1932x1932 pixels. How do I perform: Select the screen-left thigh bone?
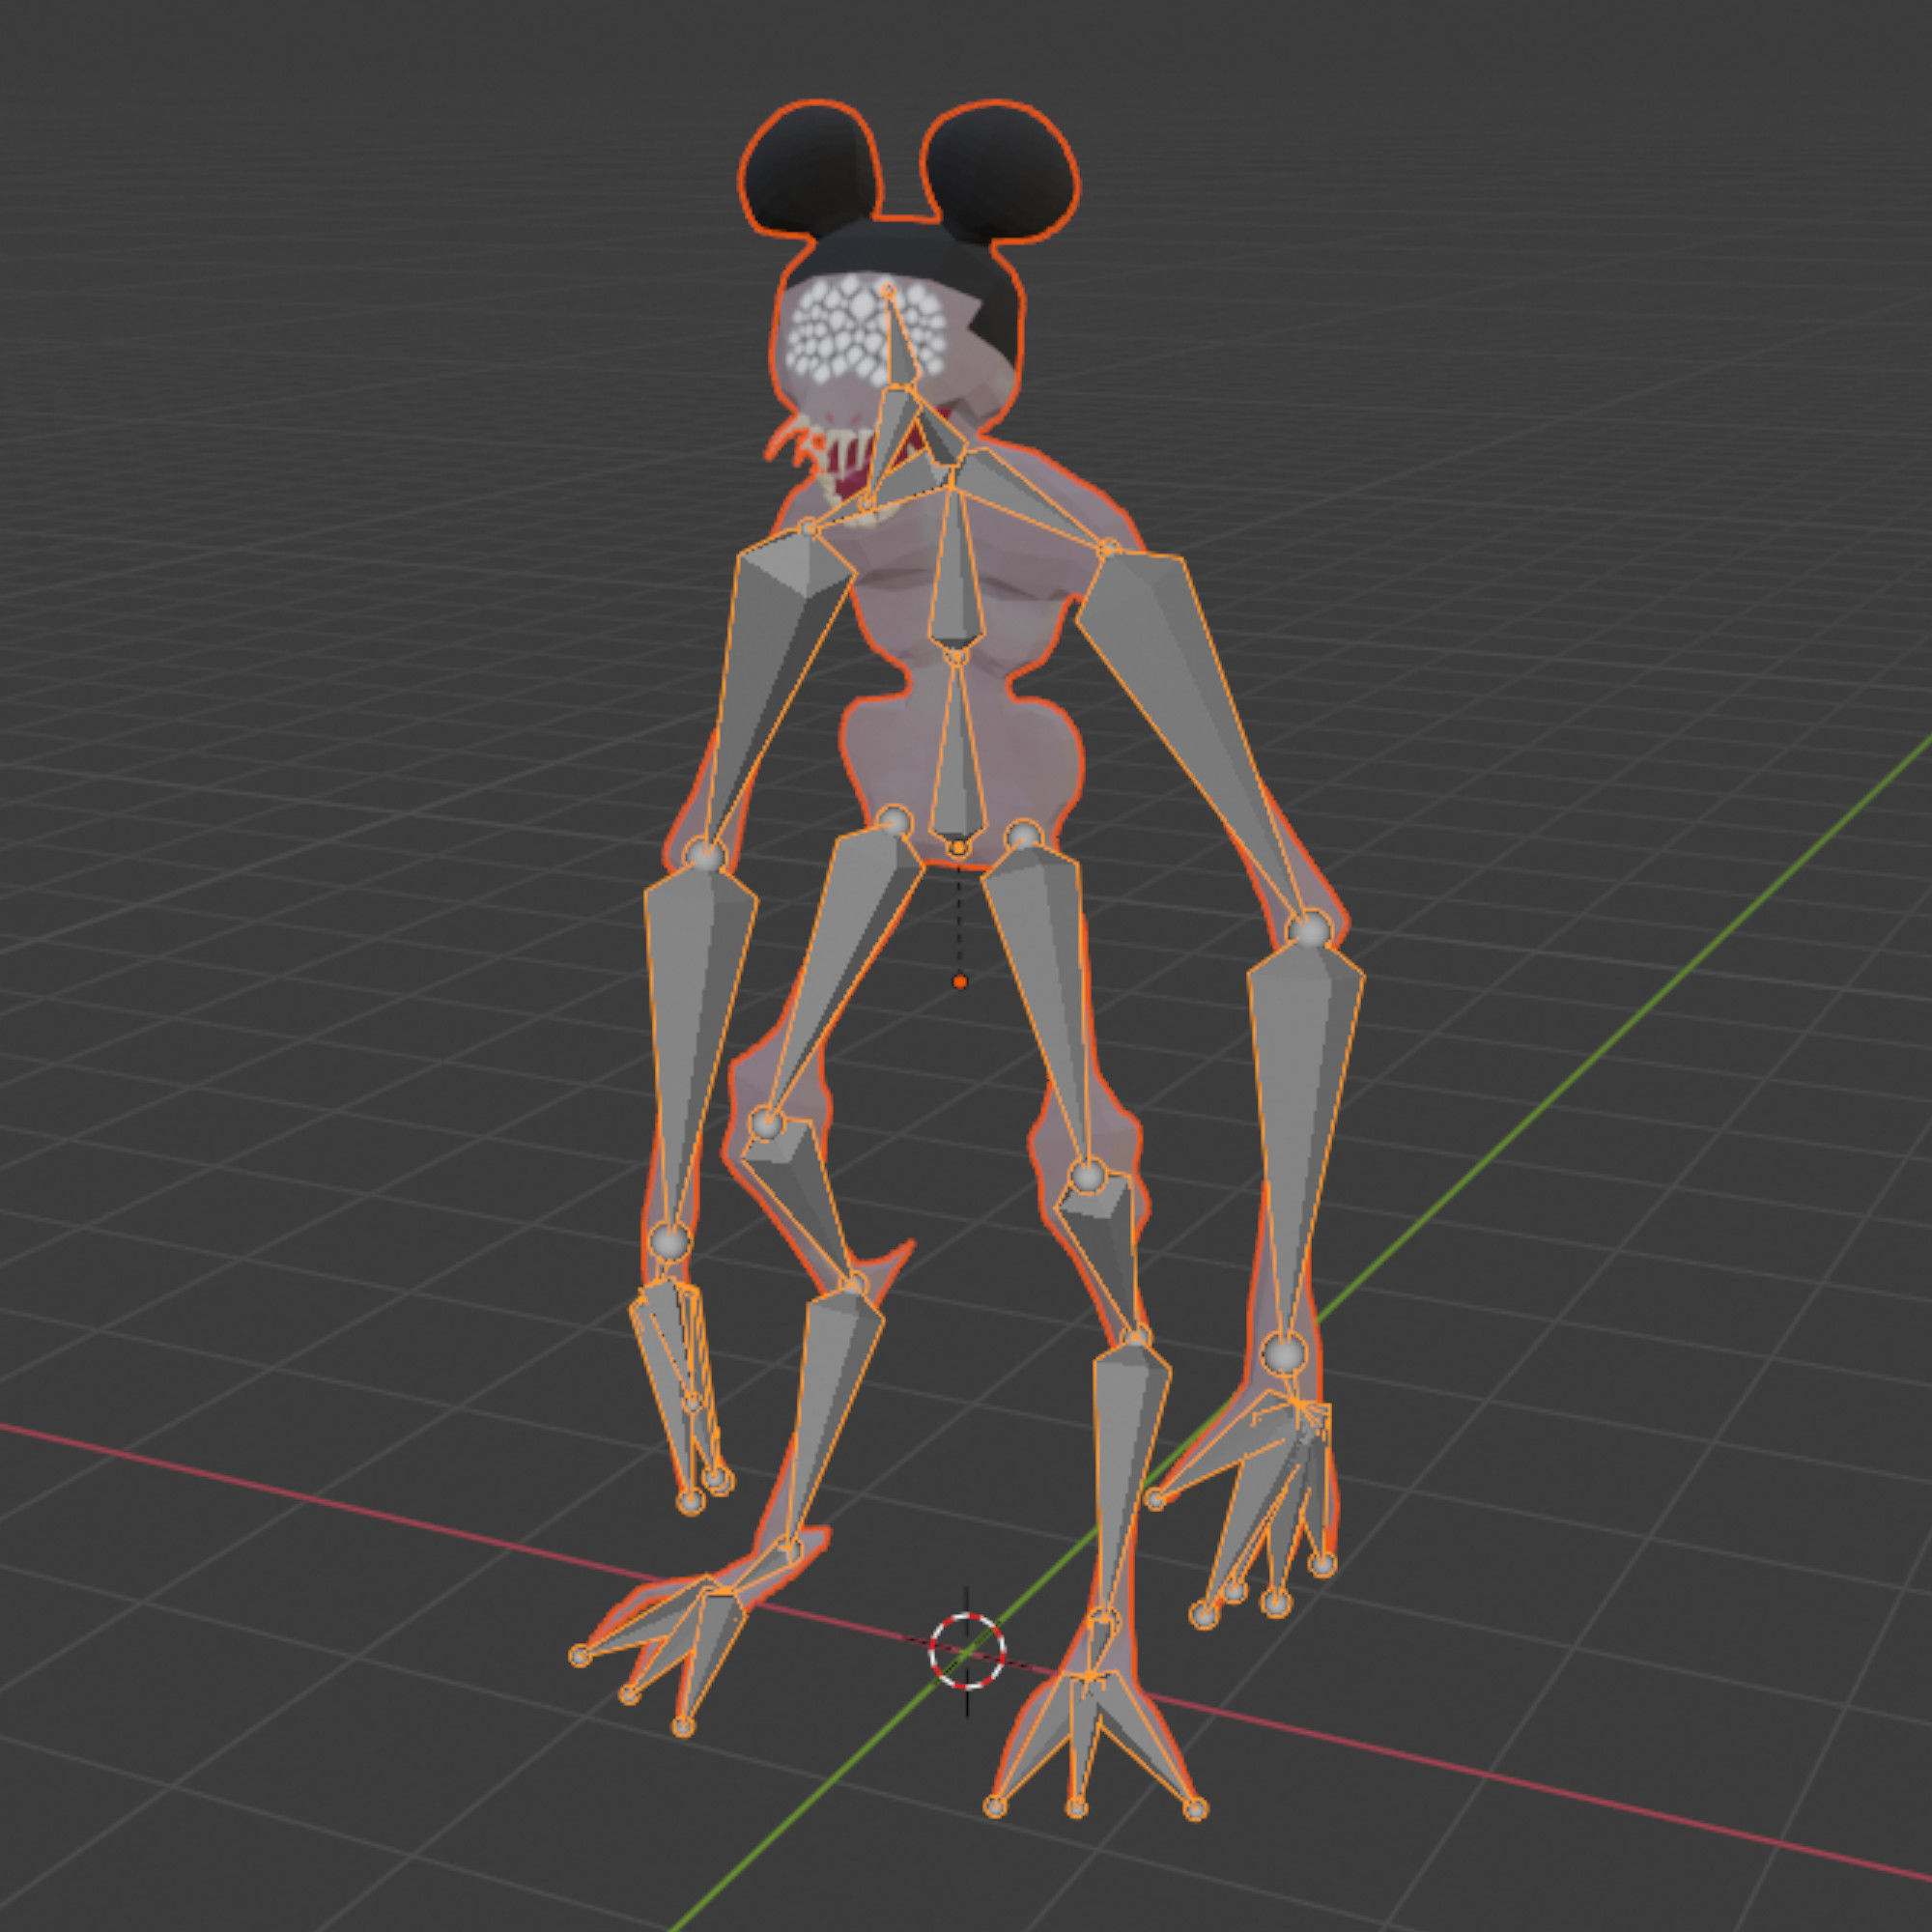(848, 940)
